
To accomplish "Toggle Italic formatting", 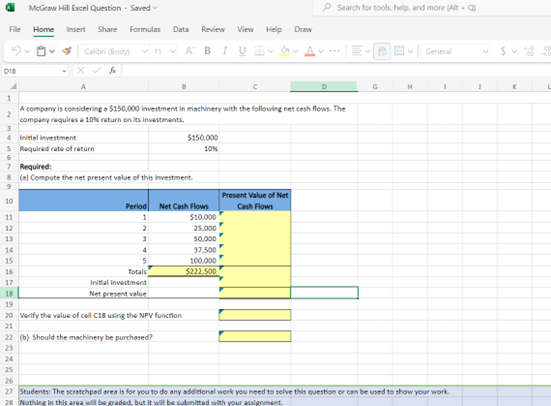I will point(225,51).
